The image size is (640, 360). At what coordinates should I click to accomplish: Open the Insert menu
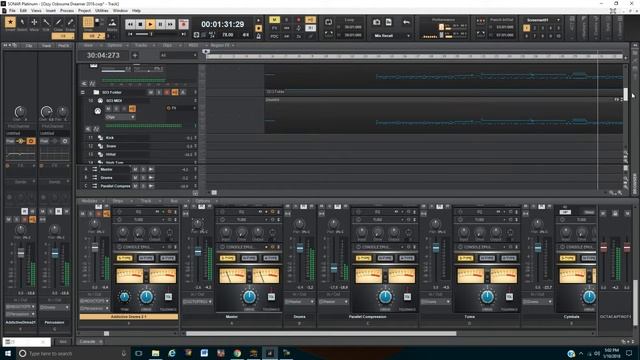pos(51,11)
